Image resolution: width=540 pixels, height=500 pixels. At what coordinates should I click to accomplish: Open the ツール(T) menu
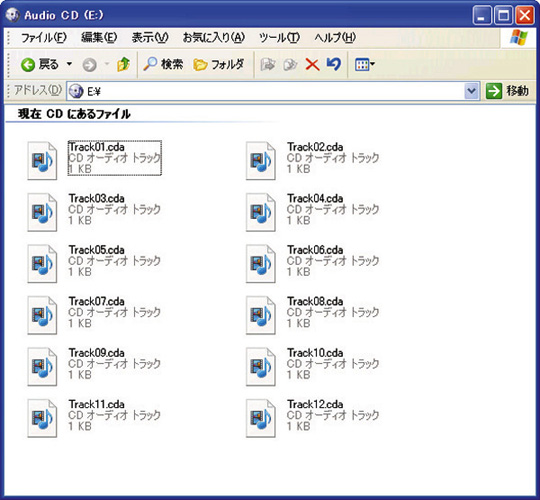279,37
